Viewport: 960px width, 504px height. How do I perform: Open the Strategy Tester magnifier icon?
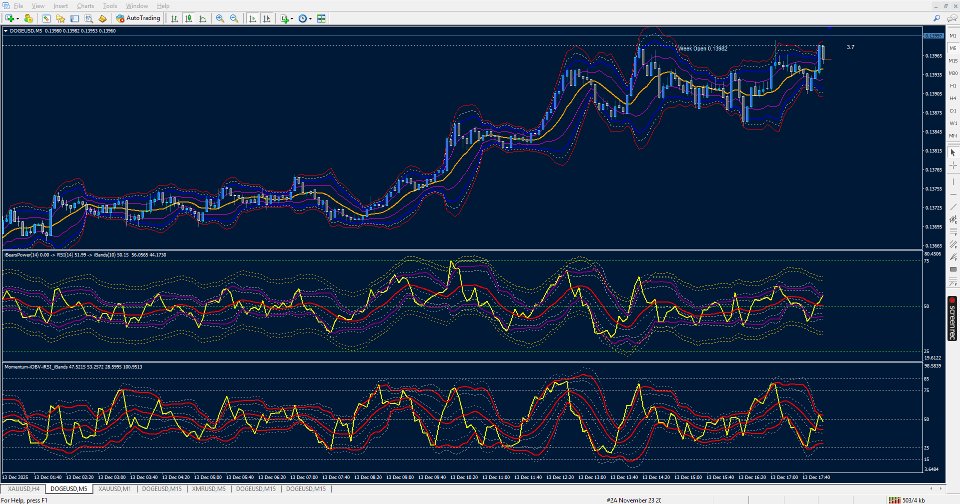point(88,18)
